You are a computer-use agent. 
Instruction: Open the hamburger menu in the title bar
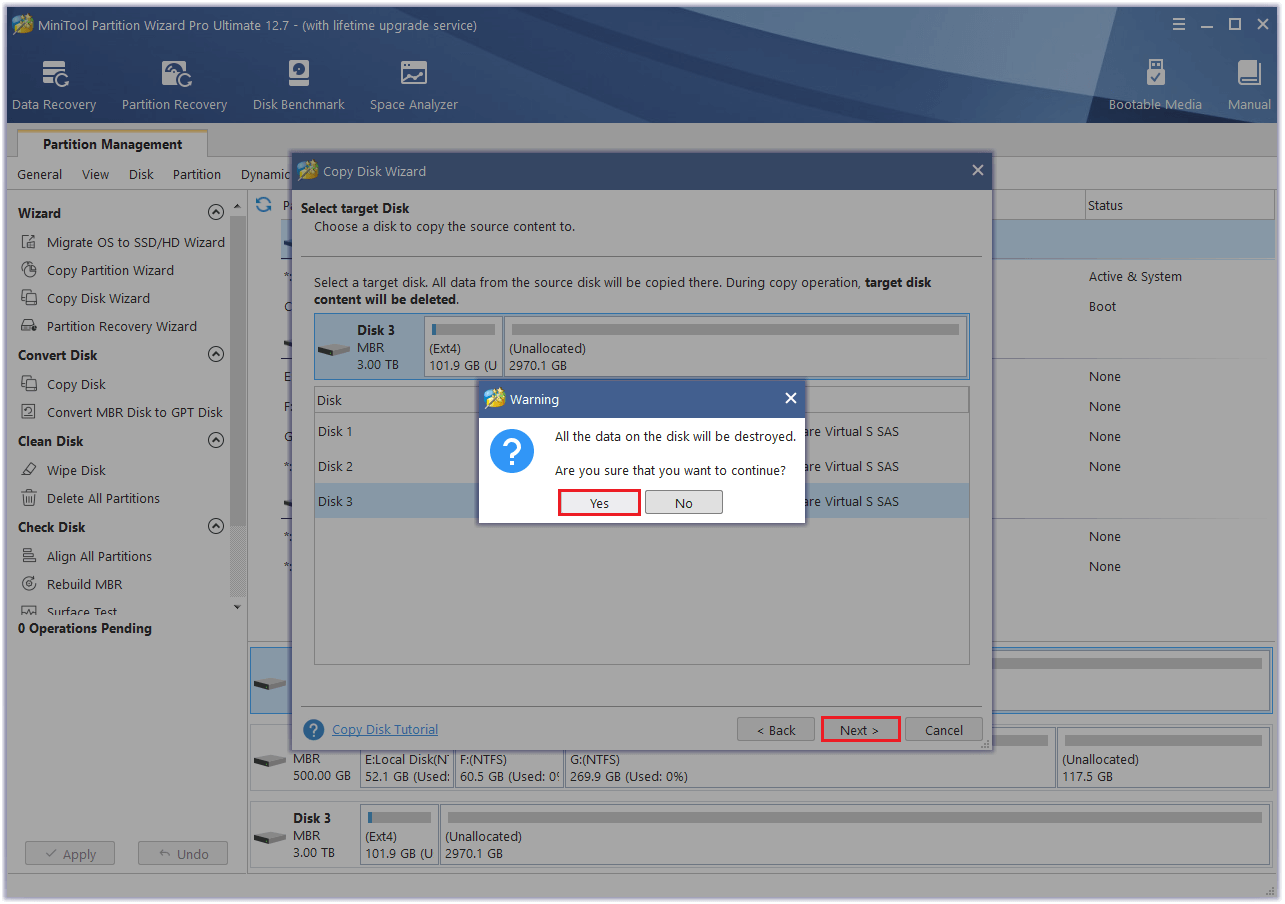click(x=1180, y=24)
